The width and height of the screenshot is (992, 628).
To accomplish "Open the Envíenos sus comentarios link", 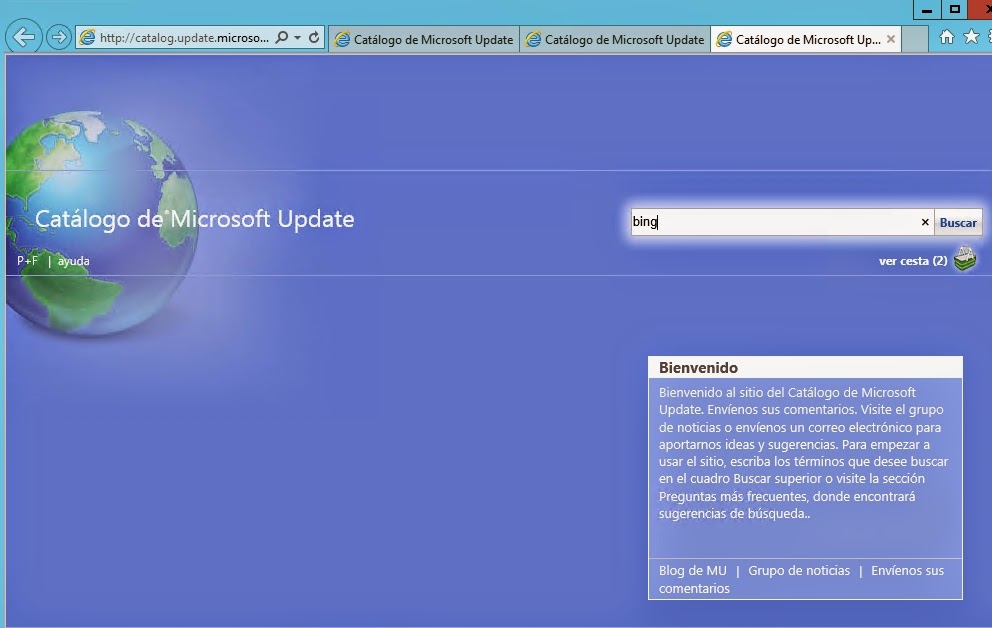I will (801, 579).
